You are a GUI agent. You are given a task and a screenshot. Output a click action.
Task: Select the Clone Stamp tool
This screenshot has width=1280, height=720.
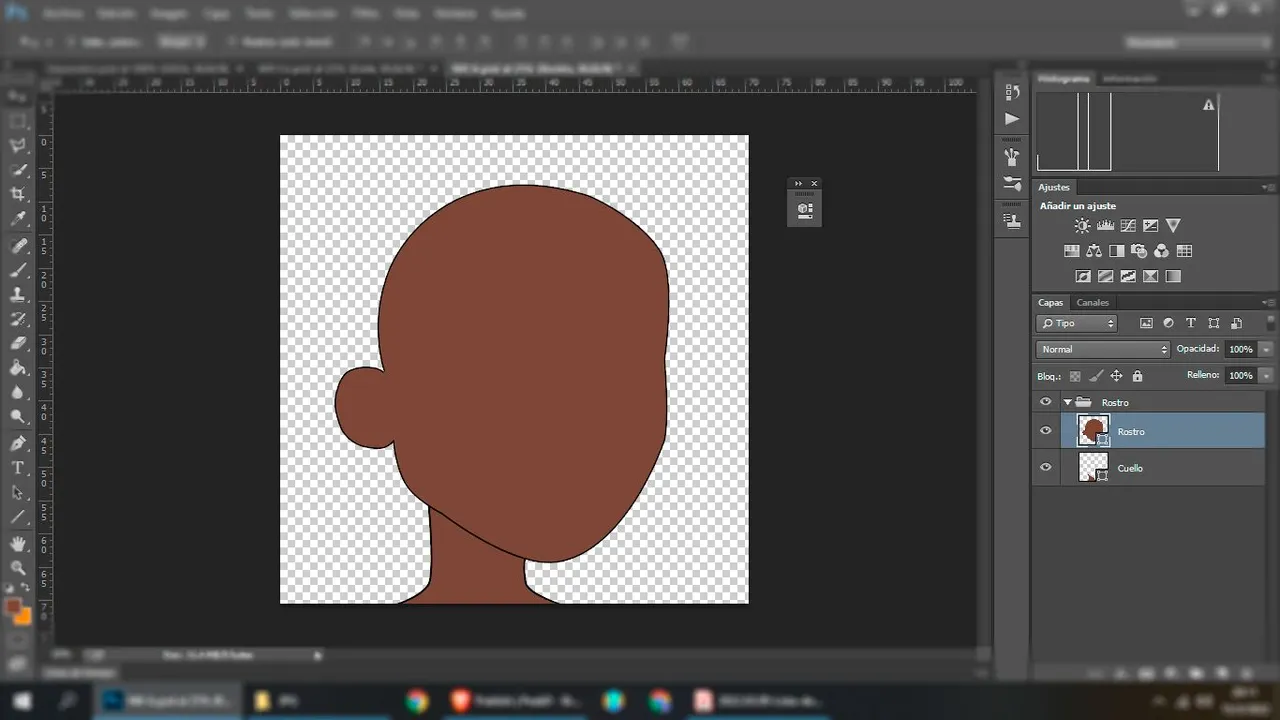[x=18, y=295]
